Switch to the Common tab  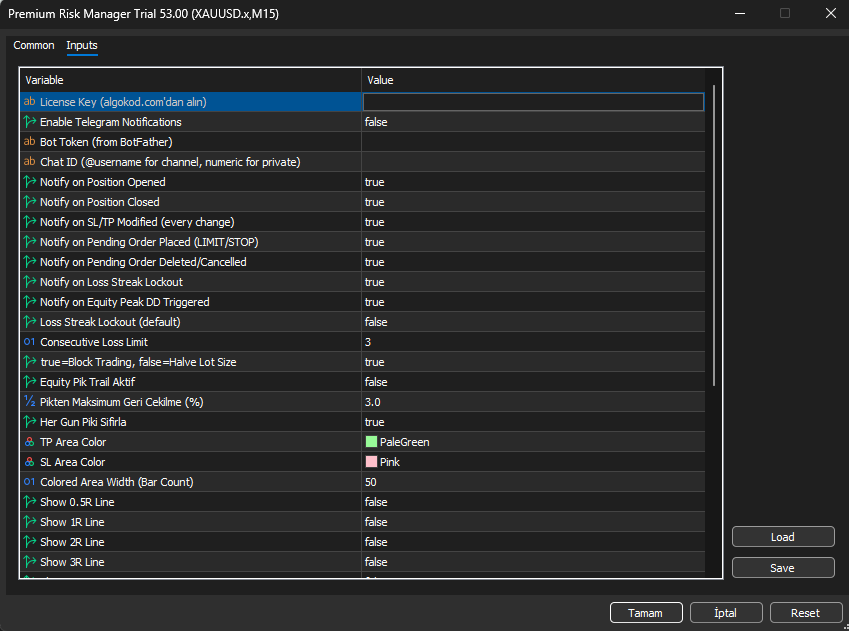(x=34, y=45)
